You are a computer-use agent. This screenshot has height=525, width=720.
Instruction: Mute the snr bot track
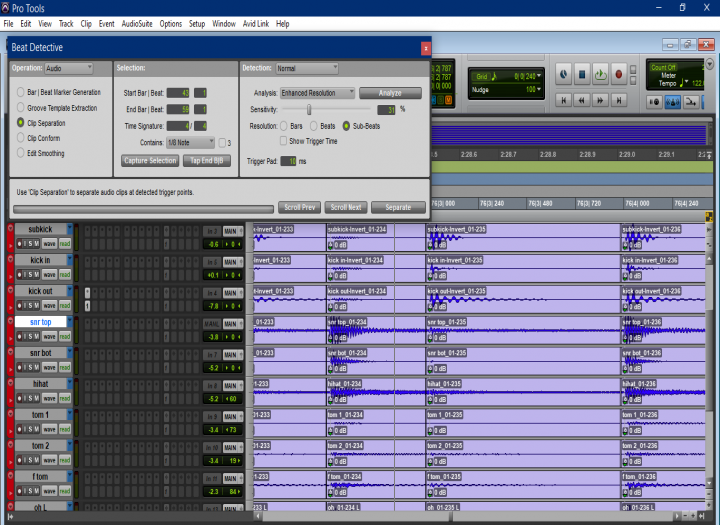[x=36, y=367]
